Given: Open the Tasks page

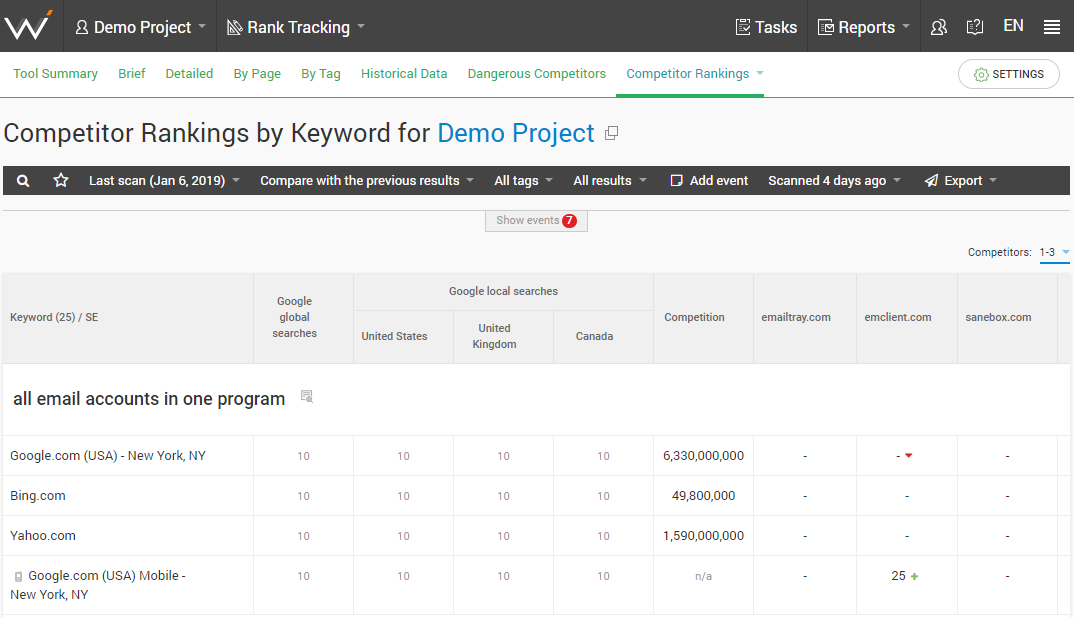Looking at the screenshot, I should pyautogui.click(x=766, y=27).
